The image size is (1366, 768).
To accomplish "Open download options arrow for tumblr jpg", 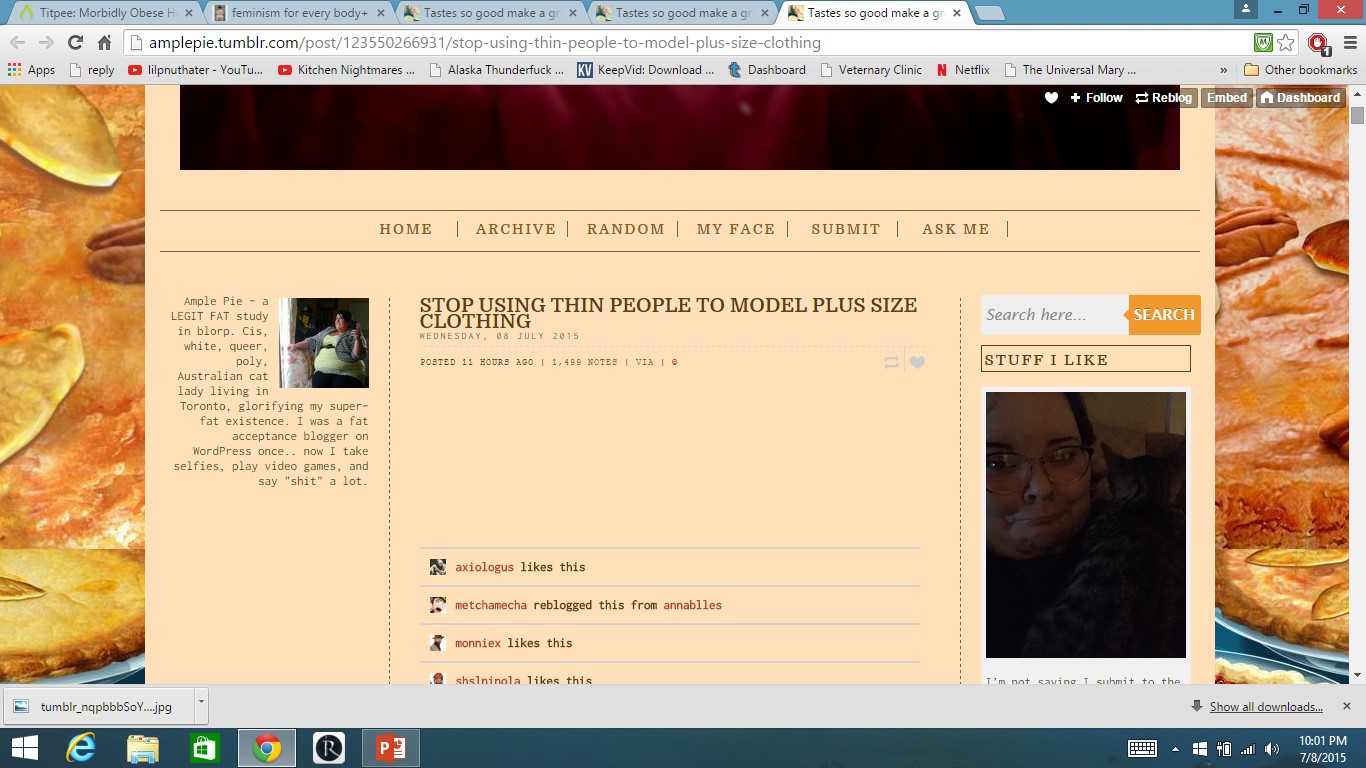I will 201,704.
